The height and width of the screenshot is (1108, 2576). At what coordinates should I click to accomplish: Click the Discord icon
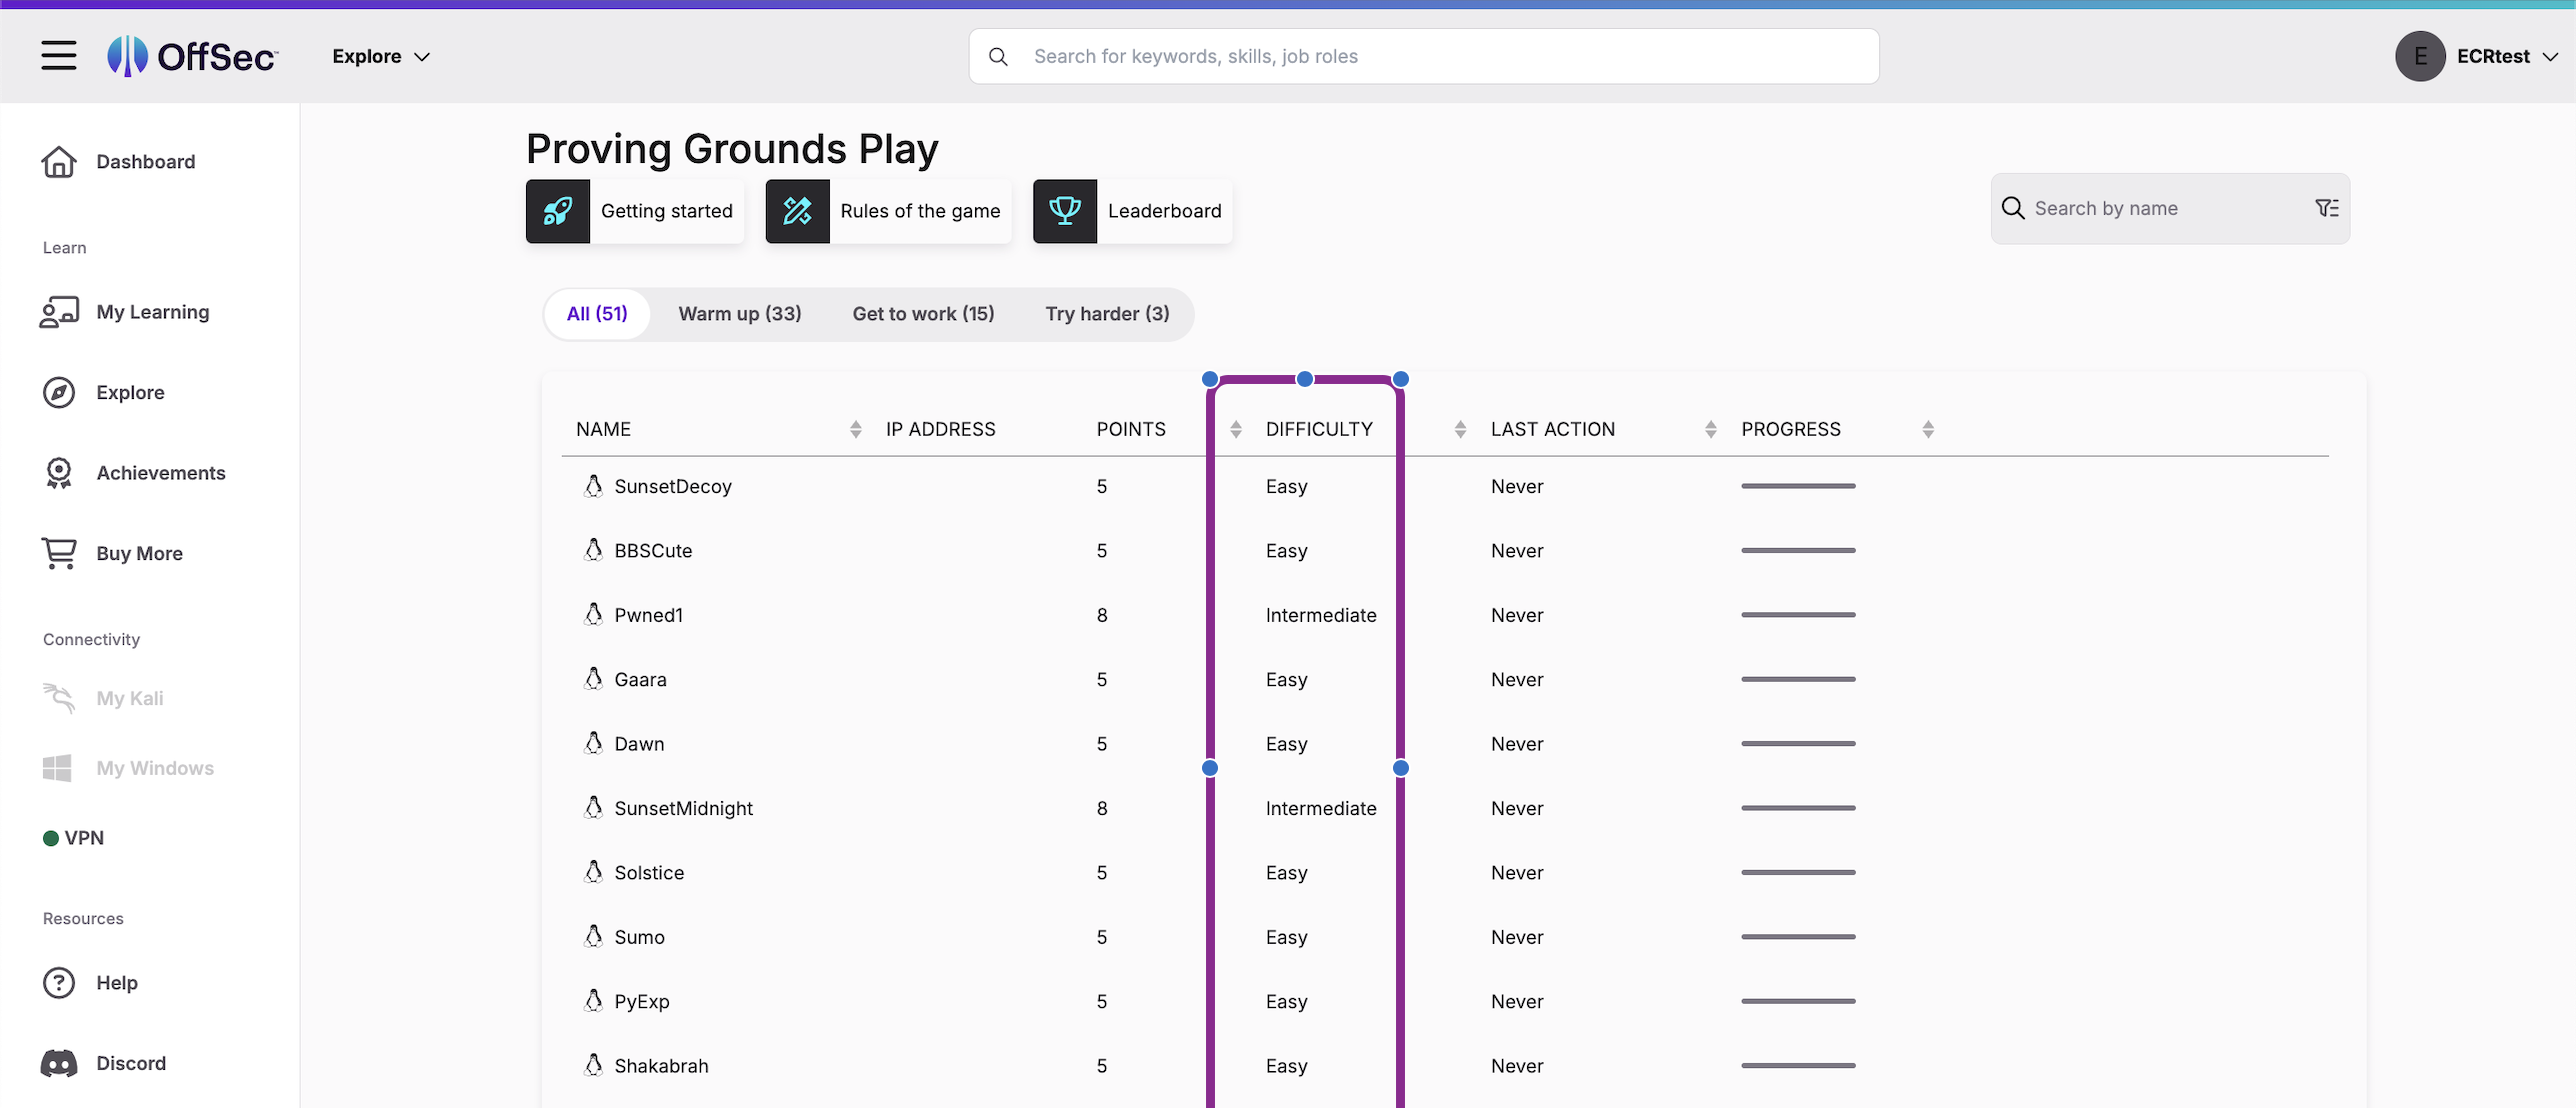click(59, 1063)
